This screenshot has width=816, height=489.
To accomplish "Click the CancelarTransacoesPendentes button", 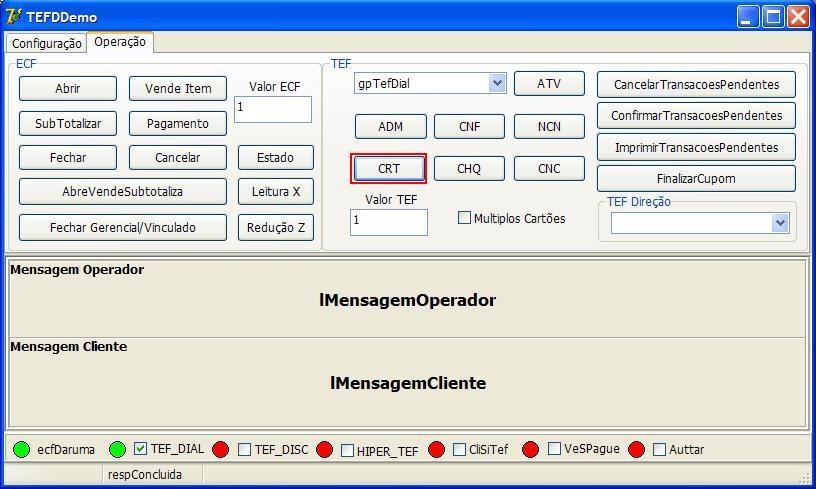I will pos(696,84).
